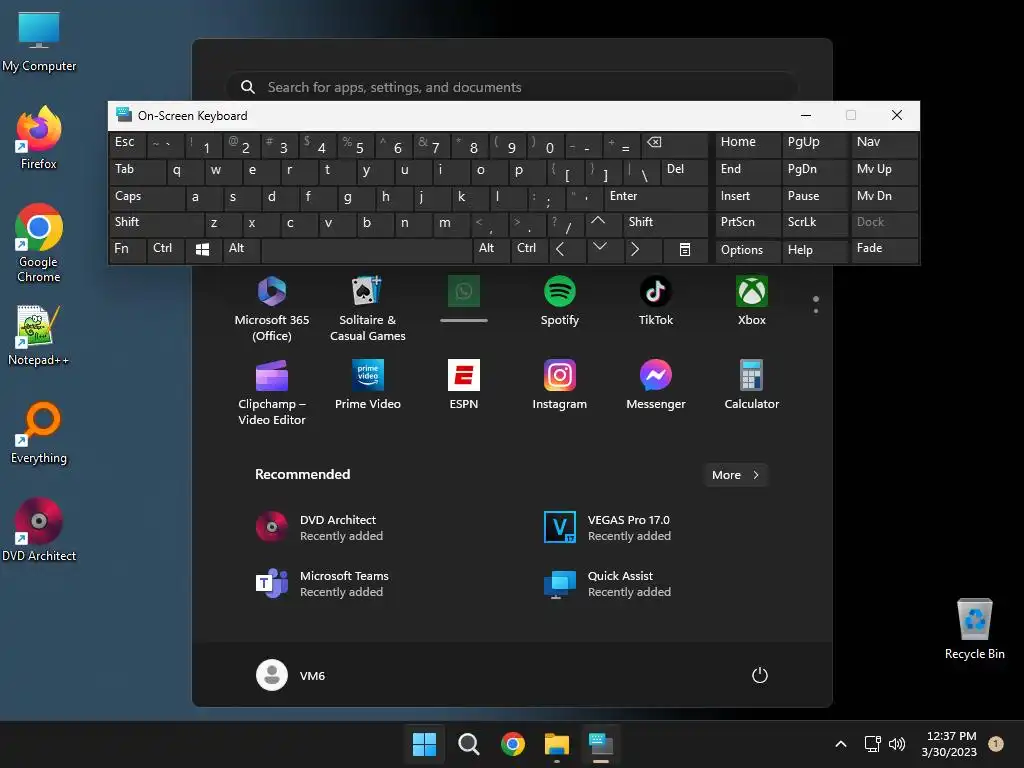Open the Recycle Bin desktop icon
The width and height of the screenshot is (1024, 768).
coord(974,629)
